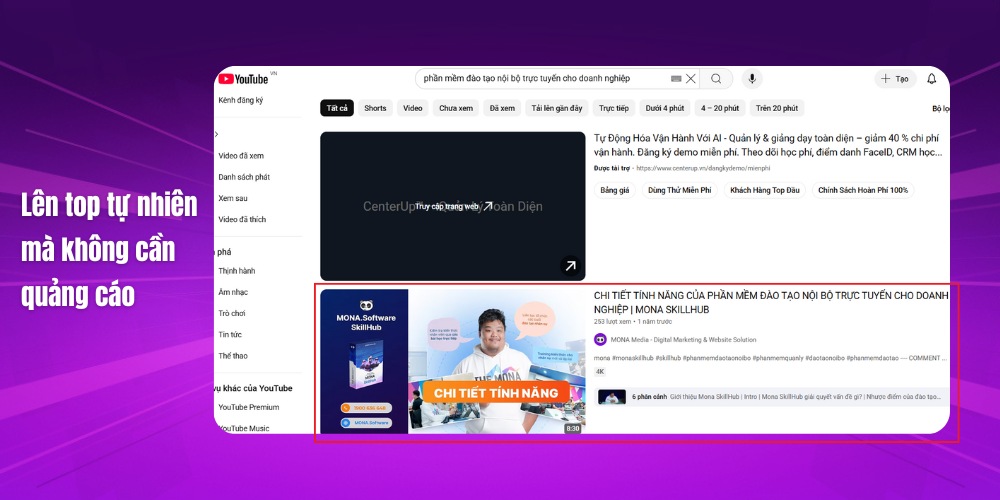The height and width of the screenshot is (500, 1000).
Task: Click the CenterUp sponsored video thumbnail
Action: tap(453, 206)
